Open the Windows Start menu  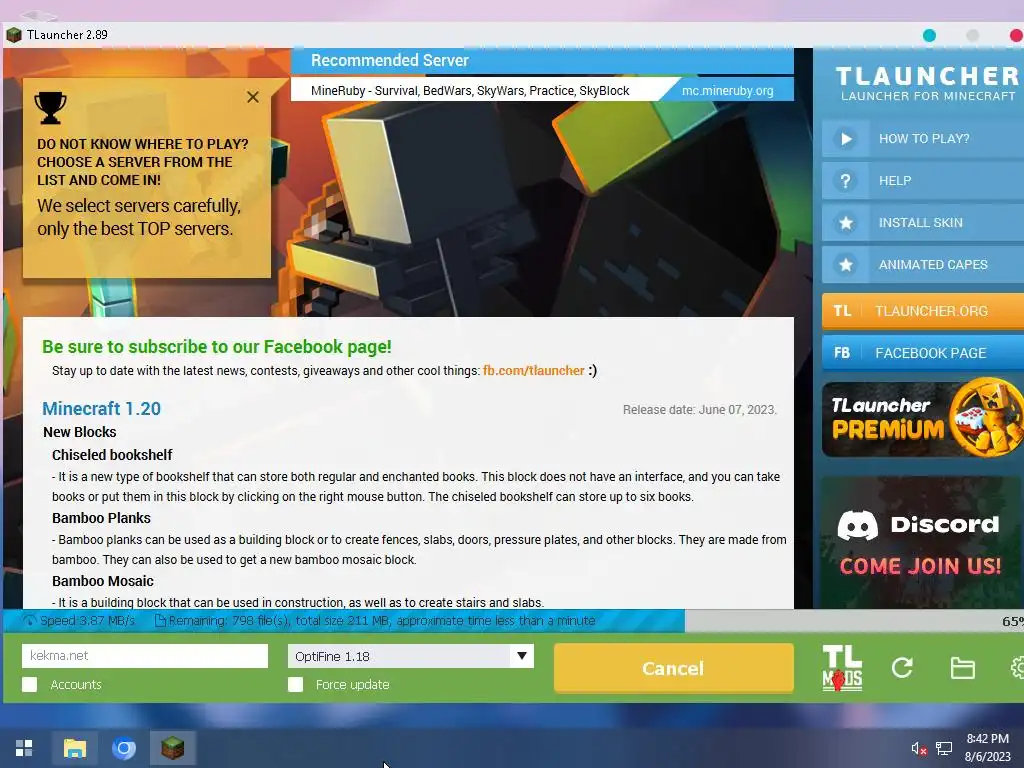tap(24, 748)
